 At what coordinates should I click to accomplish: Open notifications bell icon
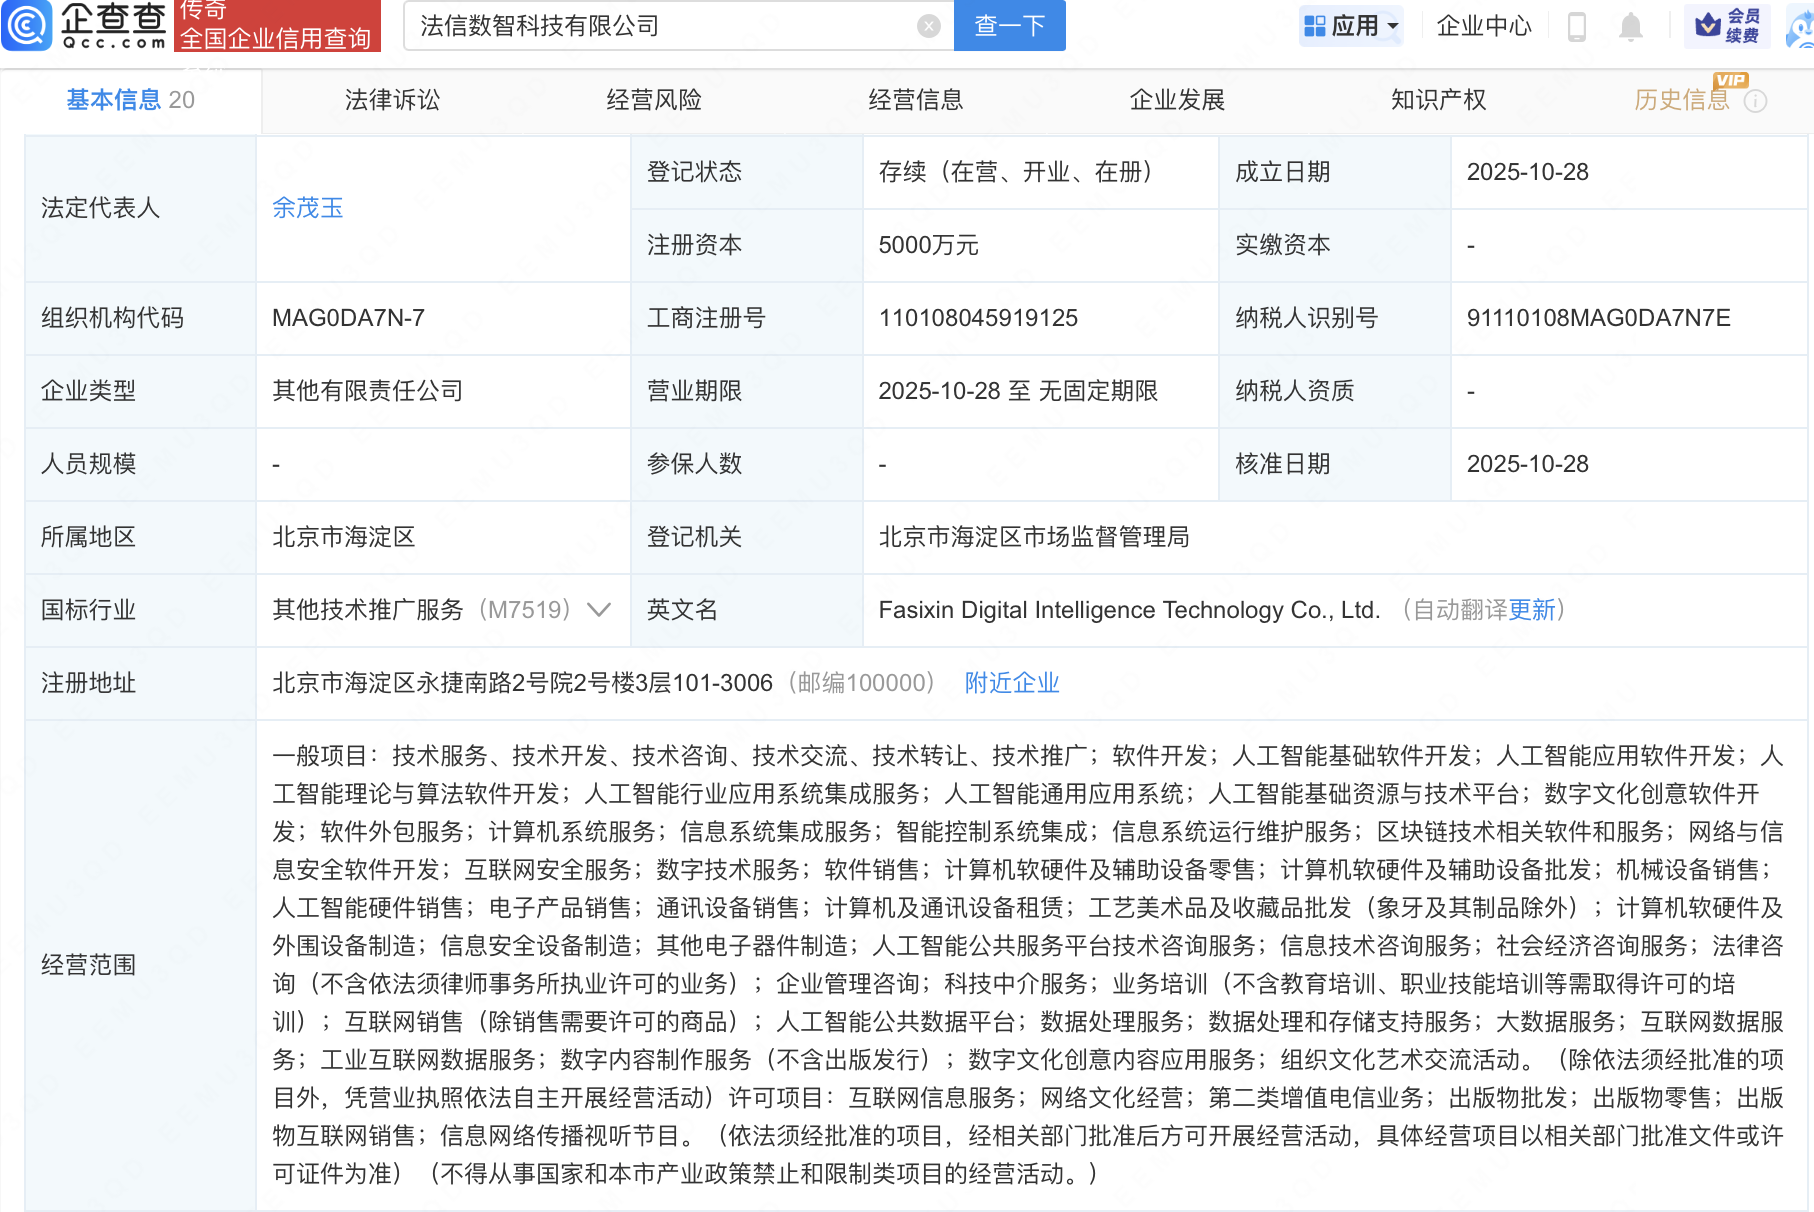tap(1630, 27)
